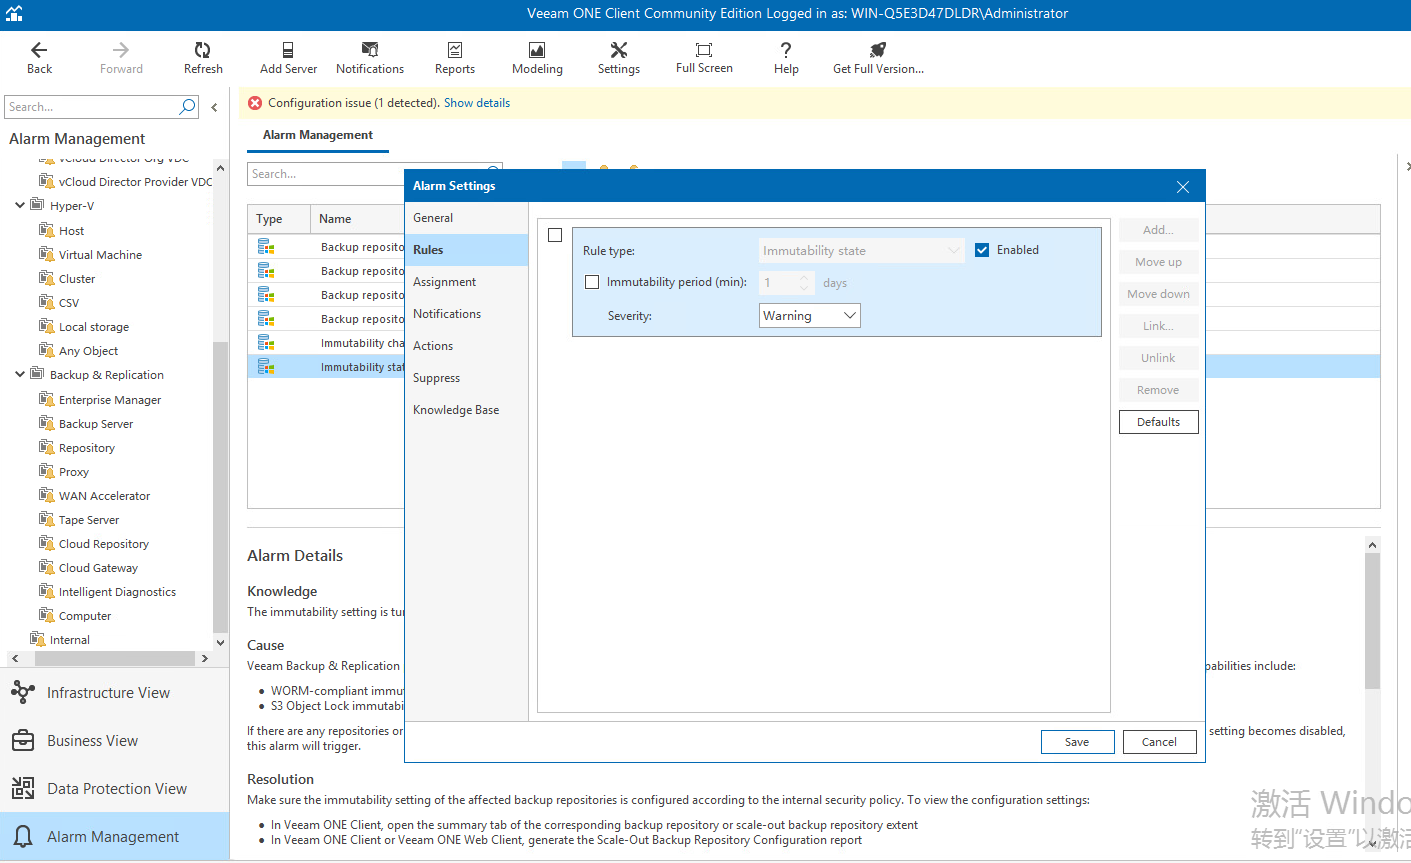Open the Reports toolbar icon
Image resolution: width=1411 pixels, height=863 pixels.
click(455, 57)
